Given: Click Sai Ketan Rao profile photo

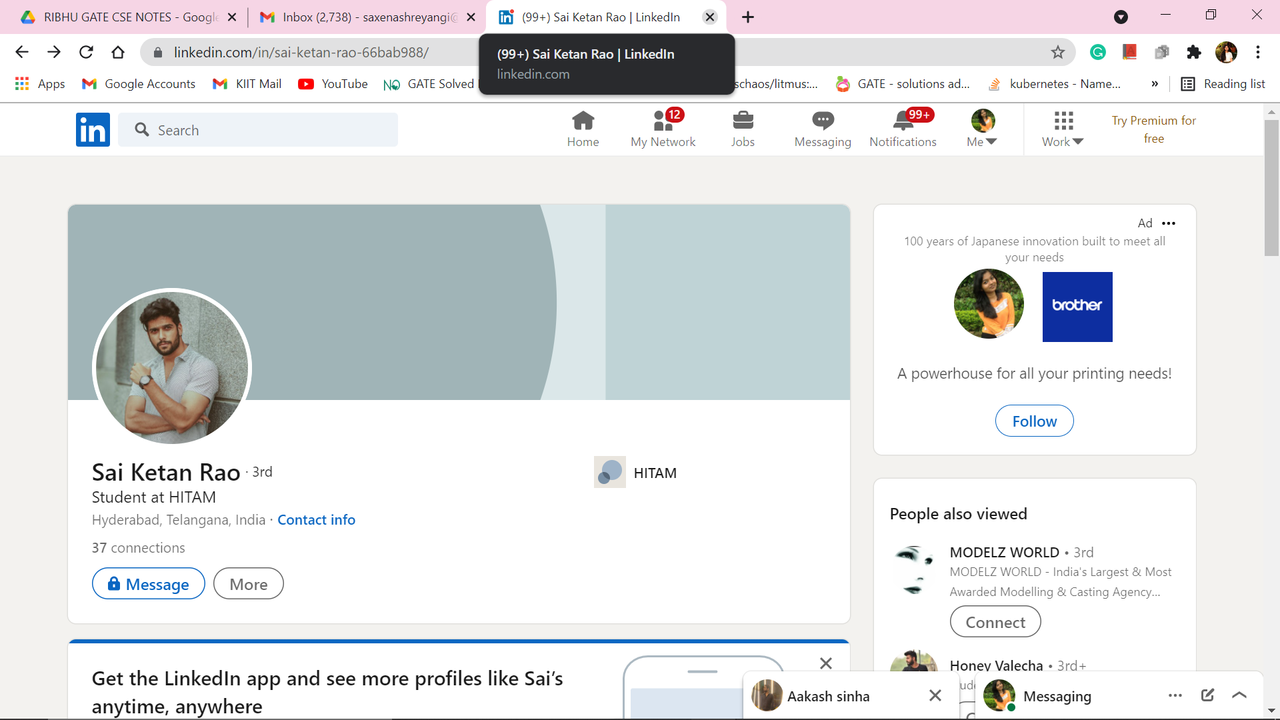Looking at the screenshot, I should 171,368.
